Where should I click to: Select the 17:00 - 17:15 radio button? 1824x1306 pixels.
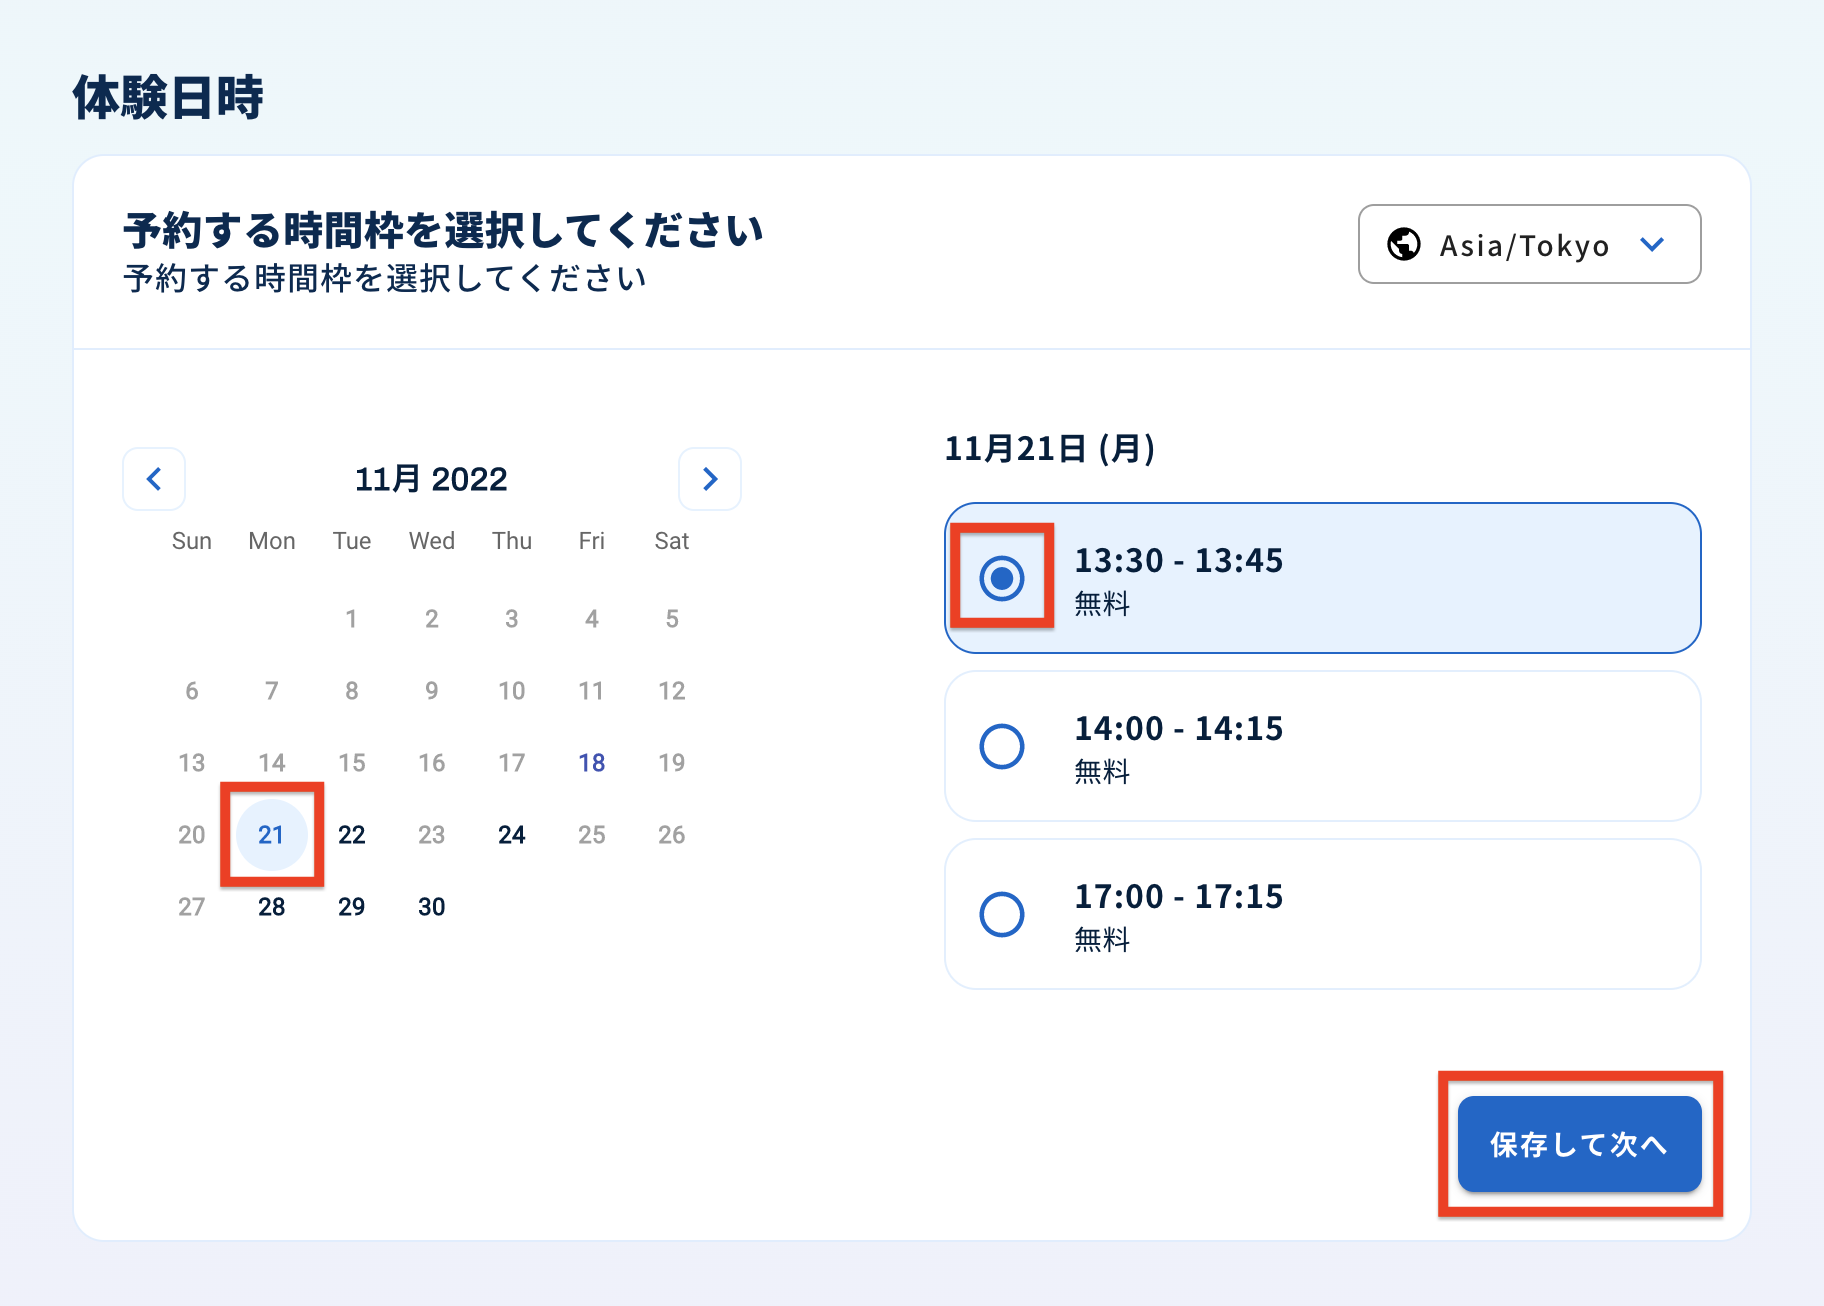(1002, 914)
